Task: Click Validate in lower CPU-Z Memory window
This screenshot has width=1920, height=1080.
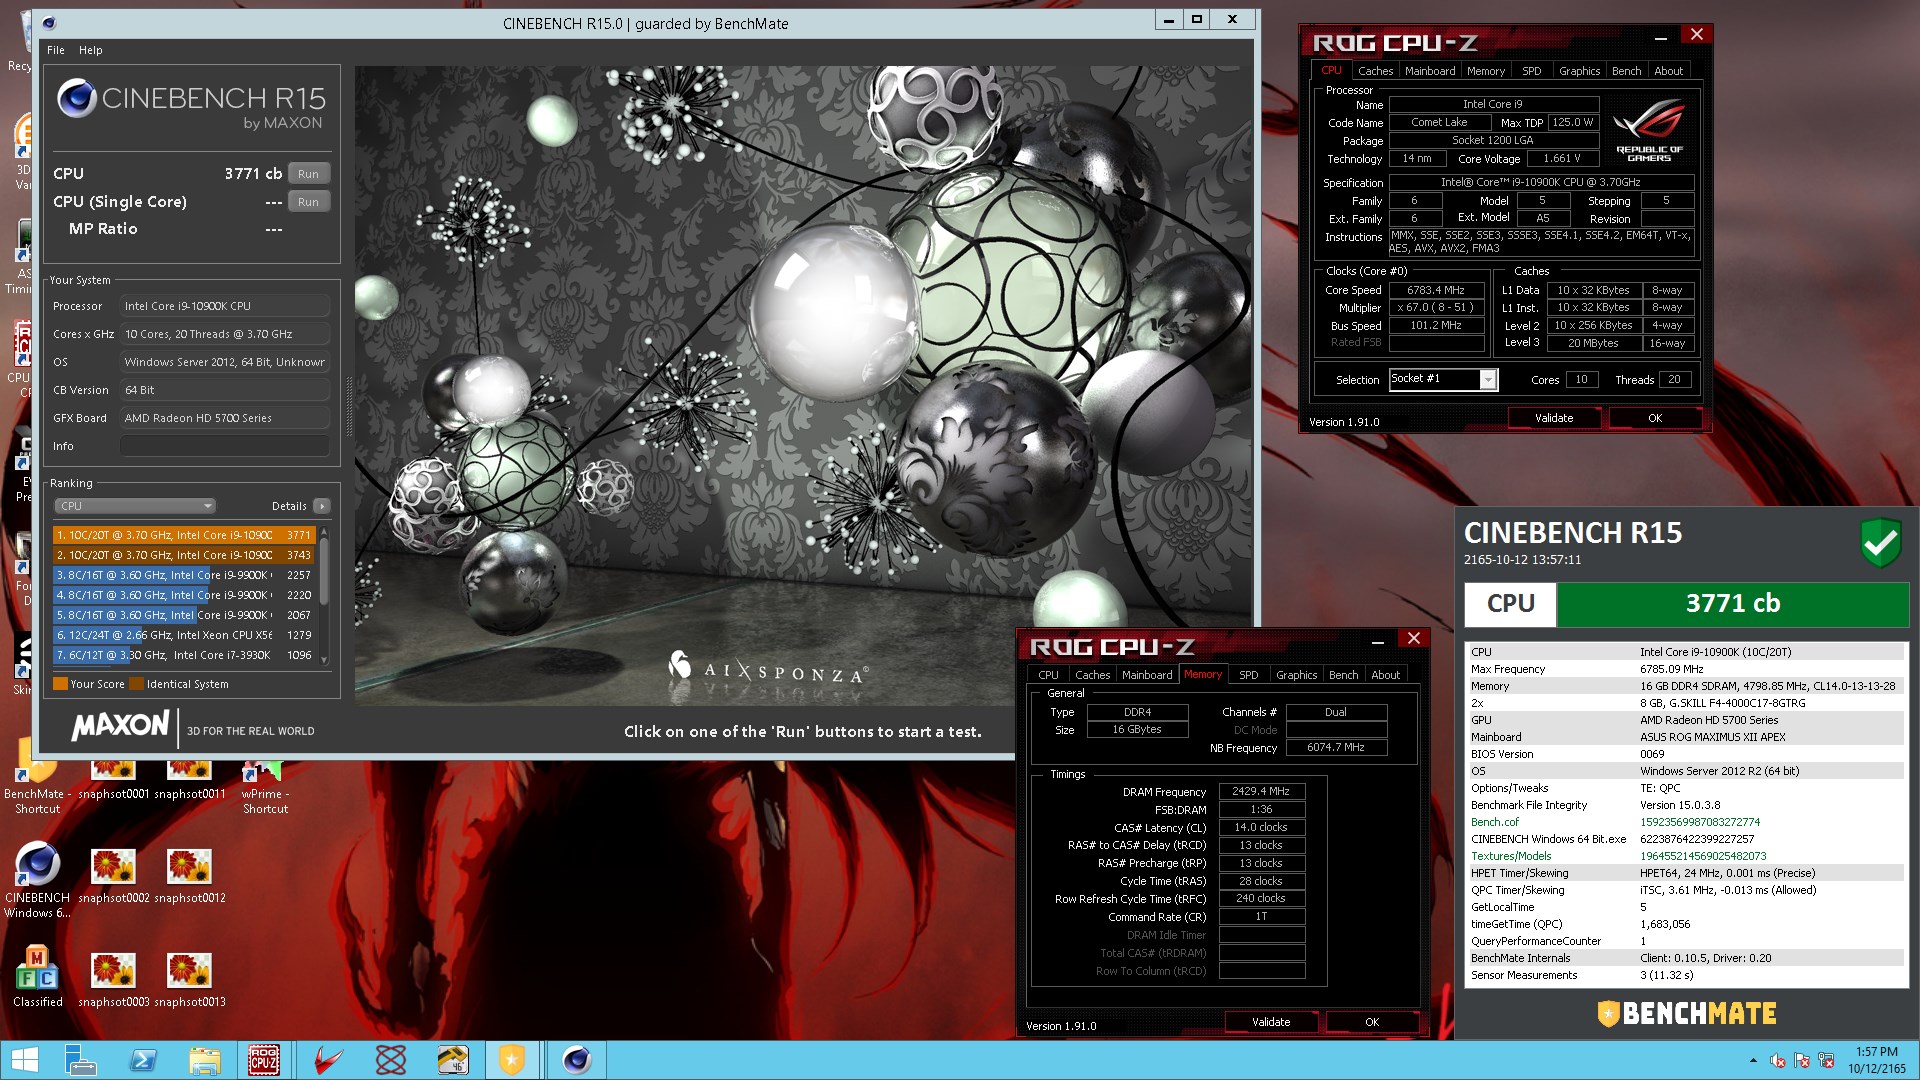Action: [x=1271, y=1022]
